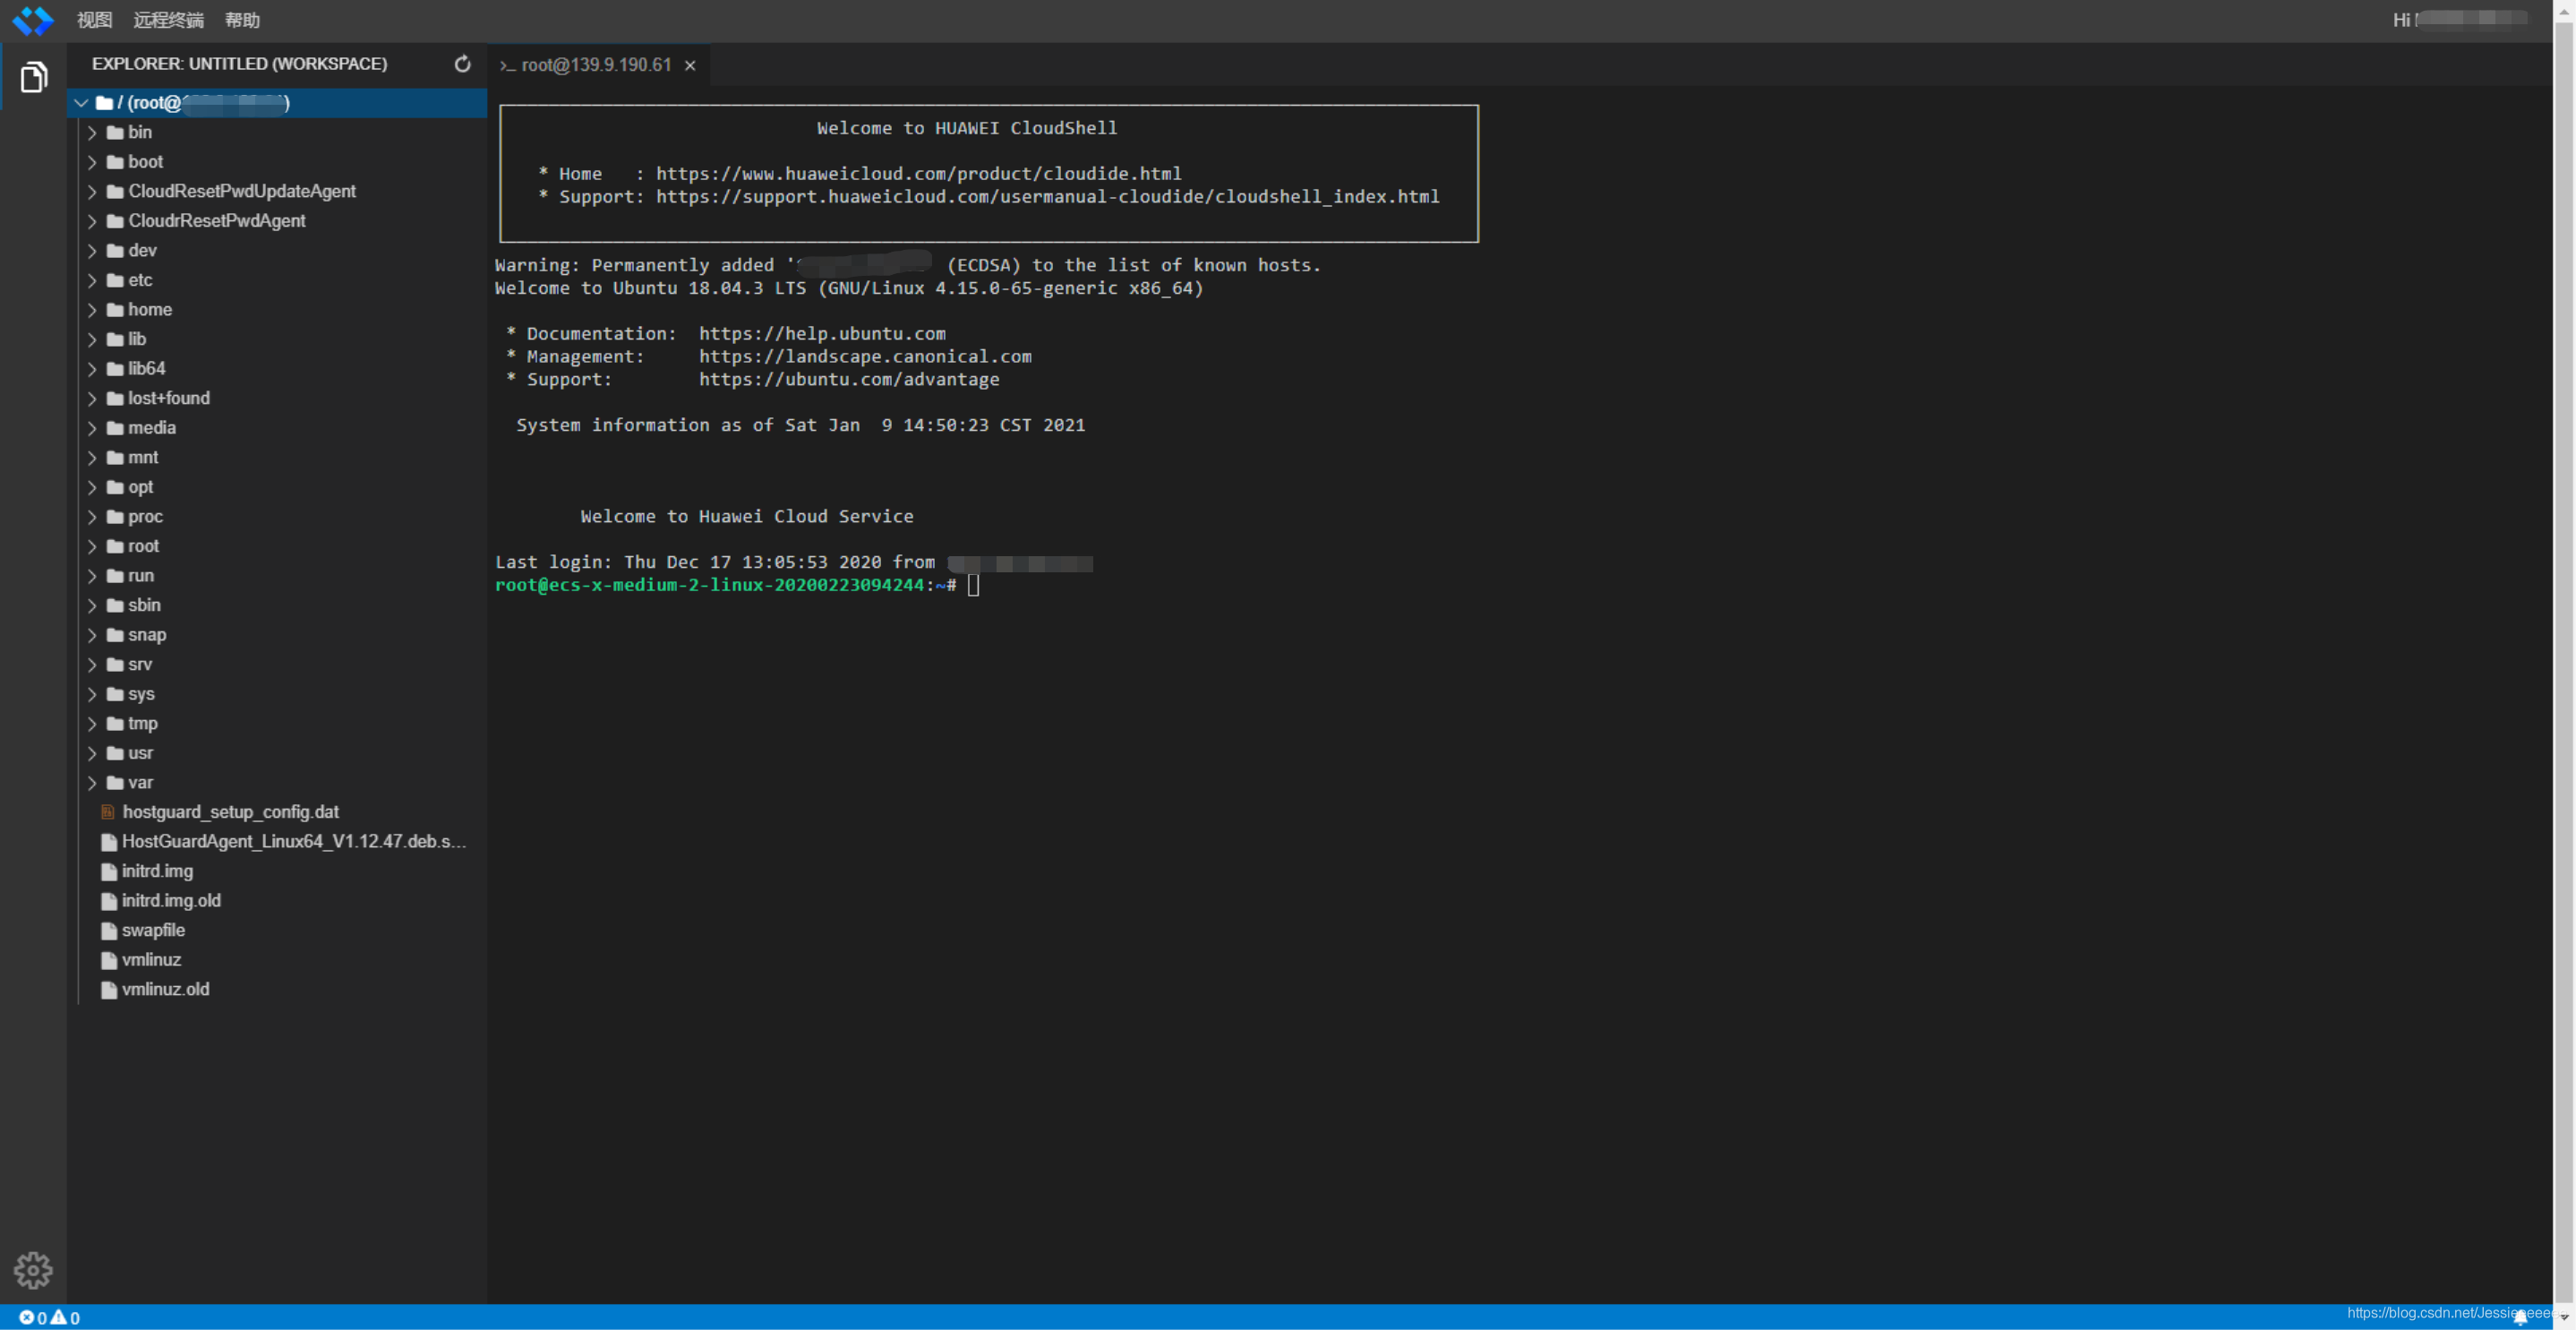Select the var folder
2576x1330 pixels.
(277, 783)
